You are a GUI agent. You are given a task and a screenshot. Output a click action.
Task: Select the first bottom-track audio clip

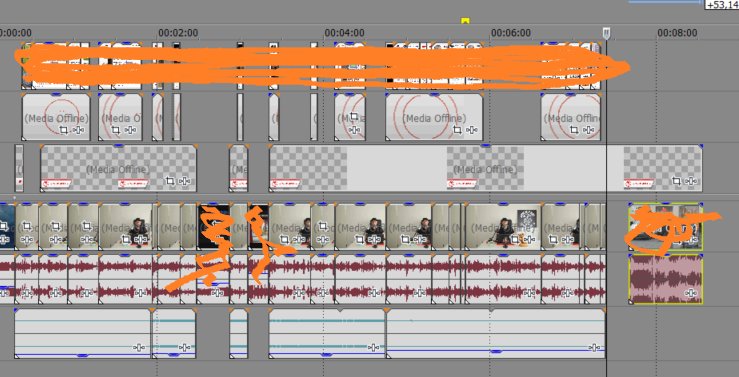tap(83, 333)
